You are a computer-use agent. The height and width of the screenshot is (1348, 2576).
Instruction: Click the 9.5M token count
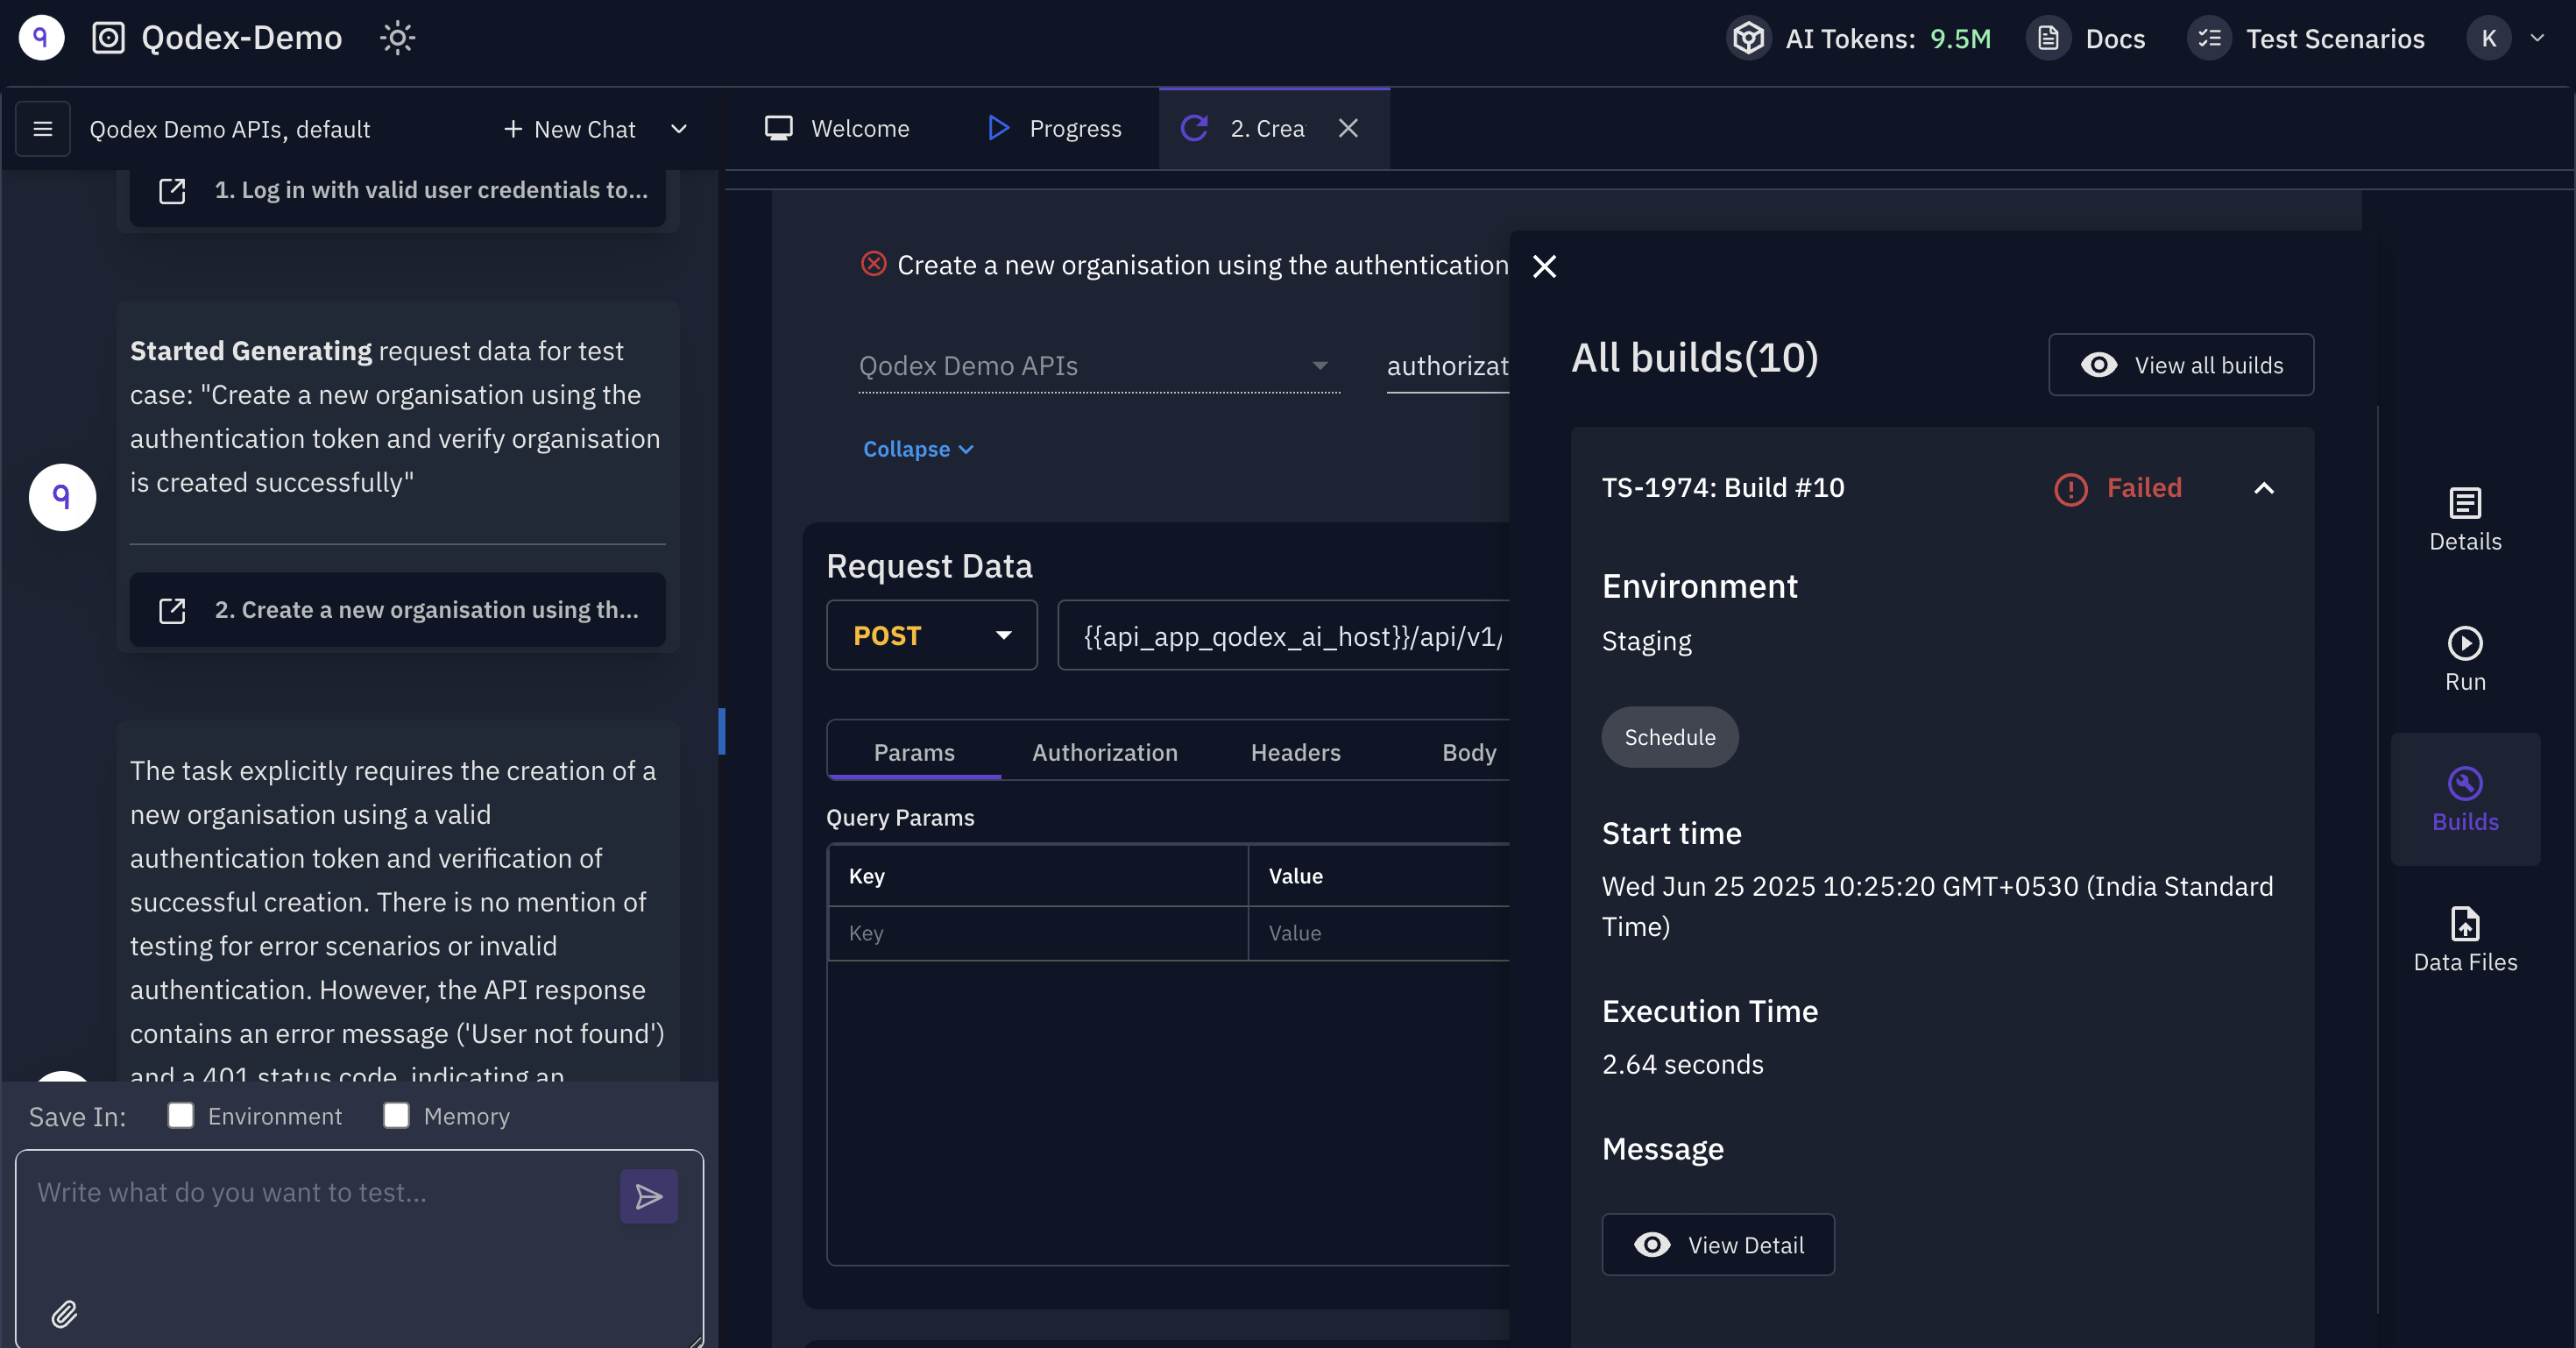point(1960,38)
